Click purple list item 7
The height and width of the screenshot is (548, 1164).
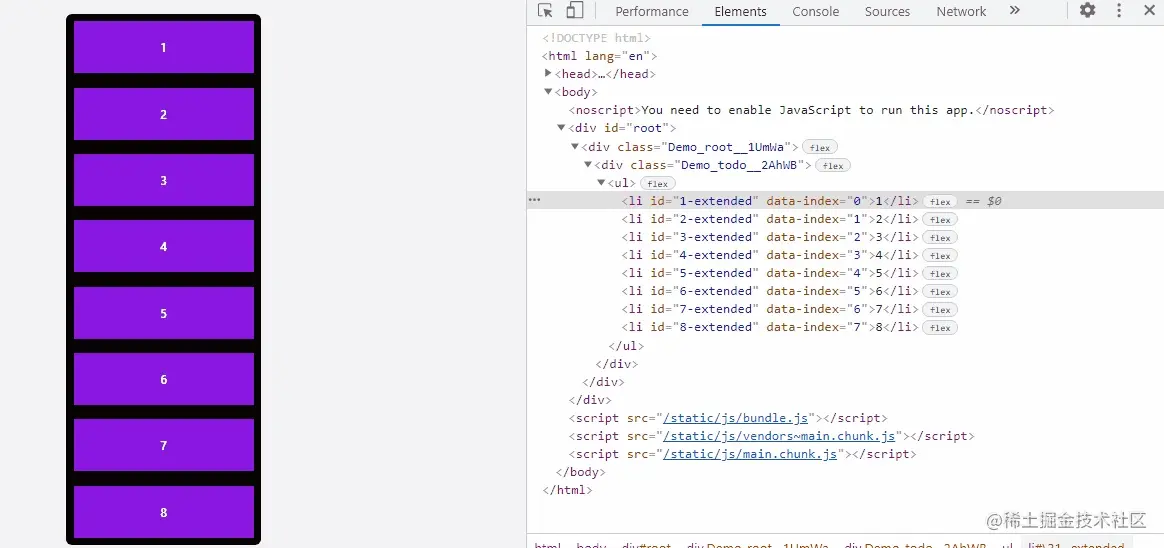tap(163, 445)
